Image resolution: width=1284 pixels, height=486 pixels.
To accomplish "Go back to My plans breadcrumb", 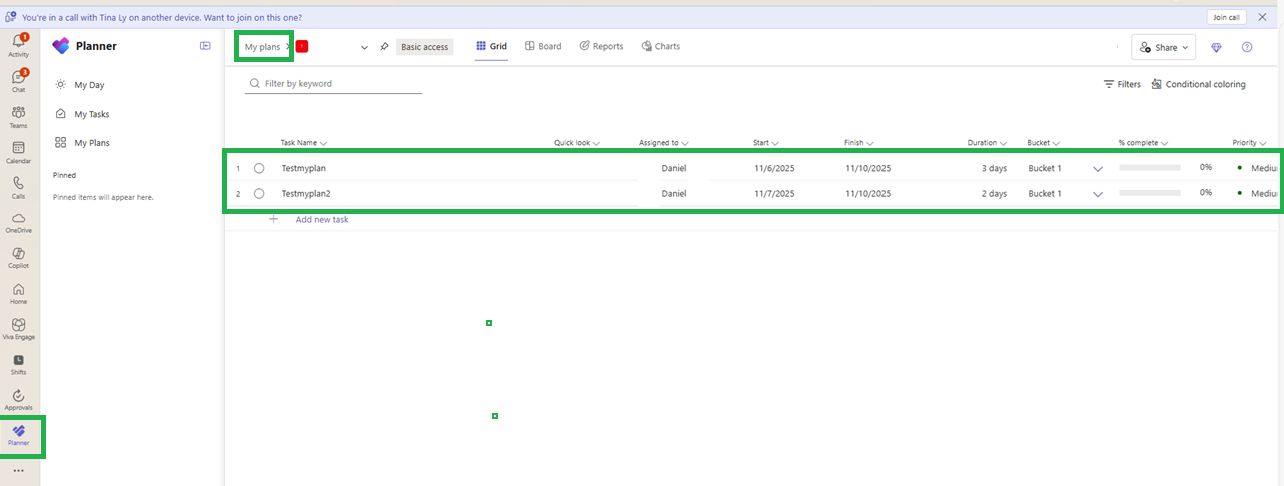I will pos(262,47).
